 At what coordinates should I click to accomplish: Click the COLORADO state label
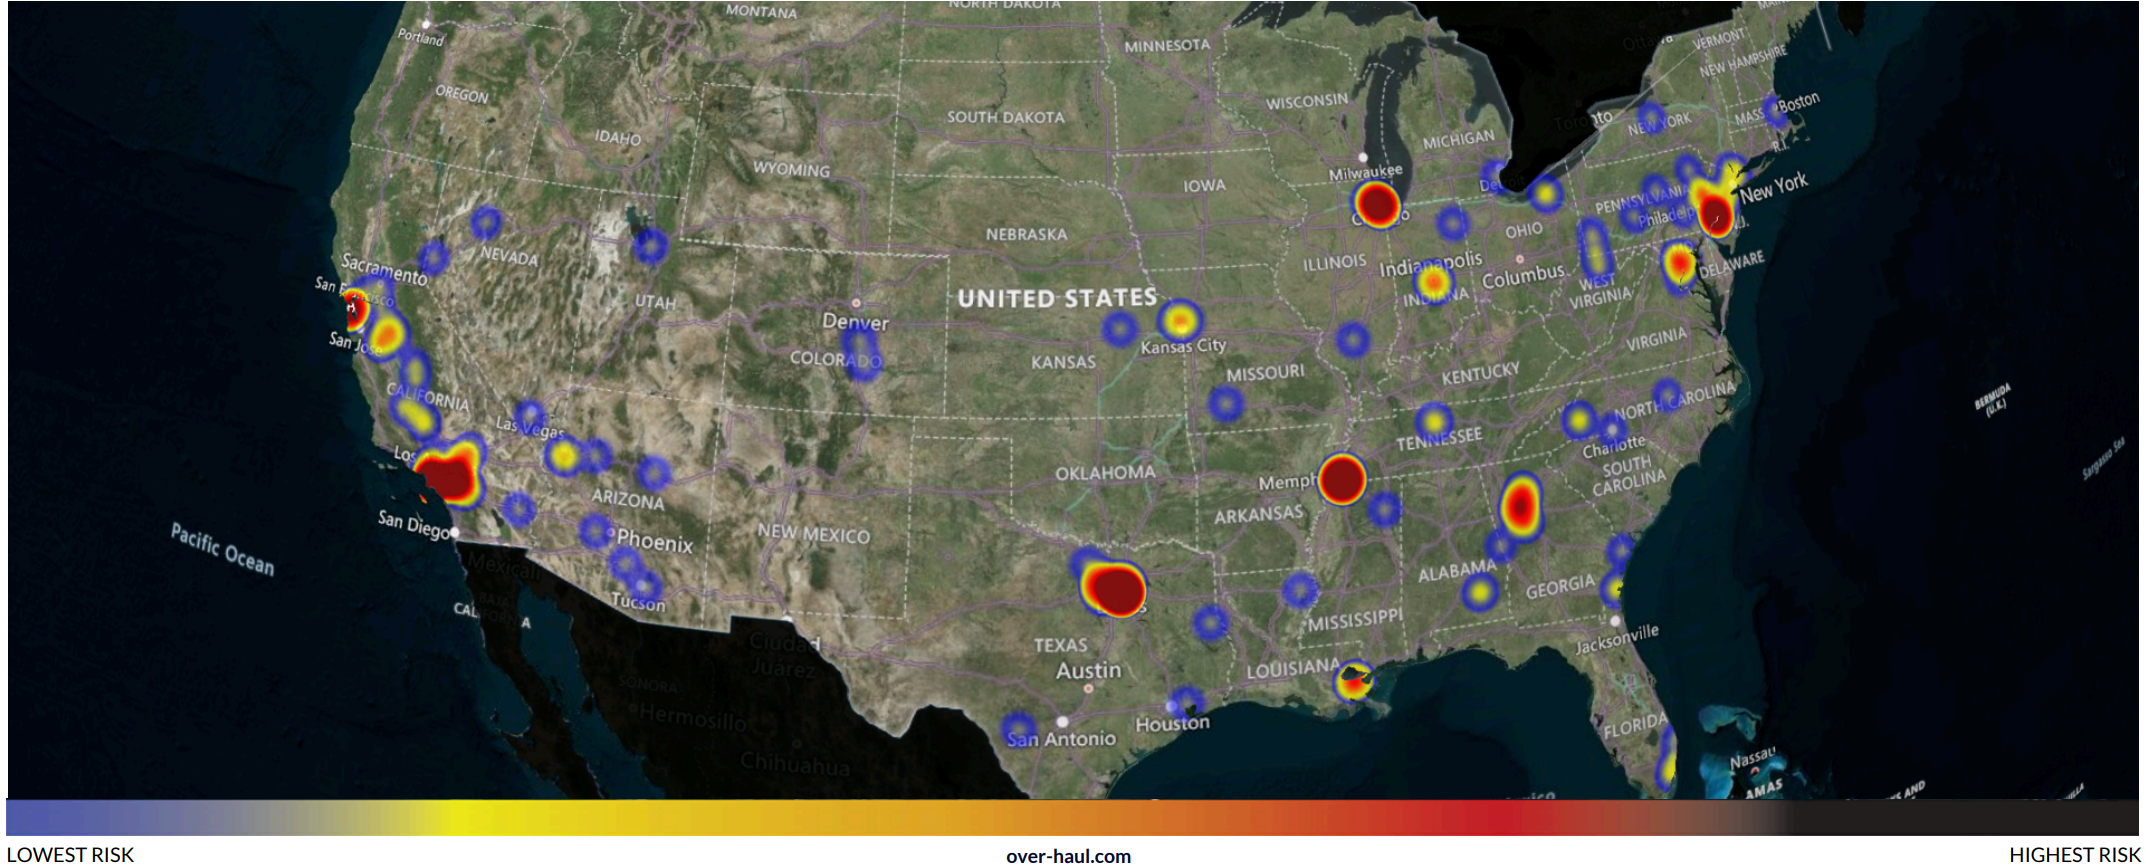pos(836,359)
